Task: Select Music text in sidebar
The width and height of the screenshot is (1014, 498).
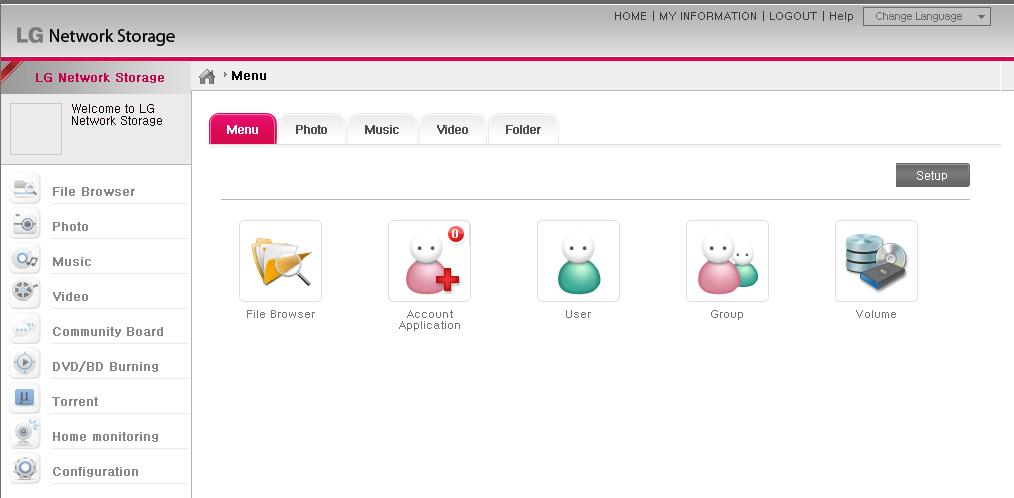Action: 72,261
